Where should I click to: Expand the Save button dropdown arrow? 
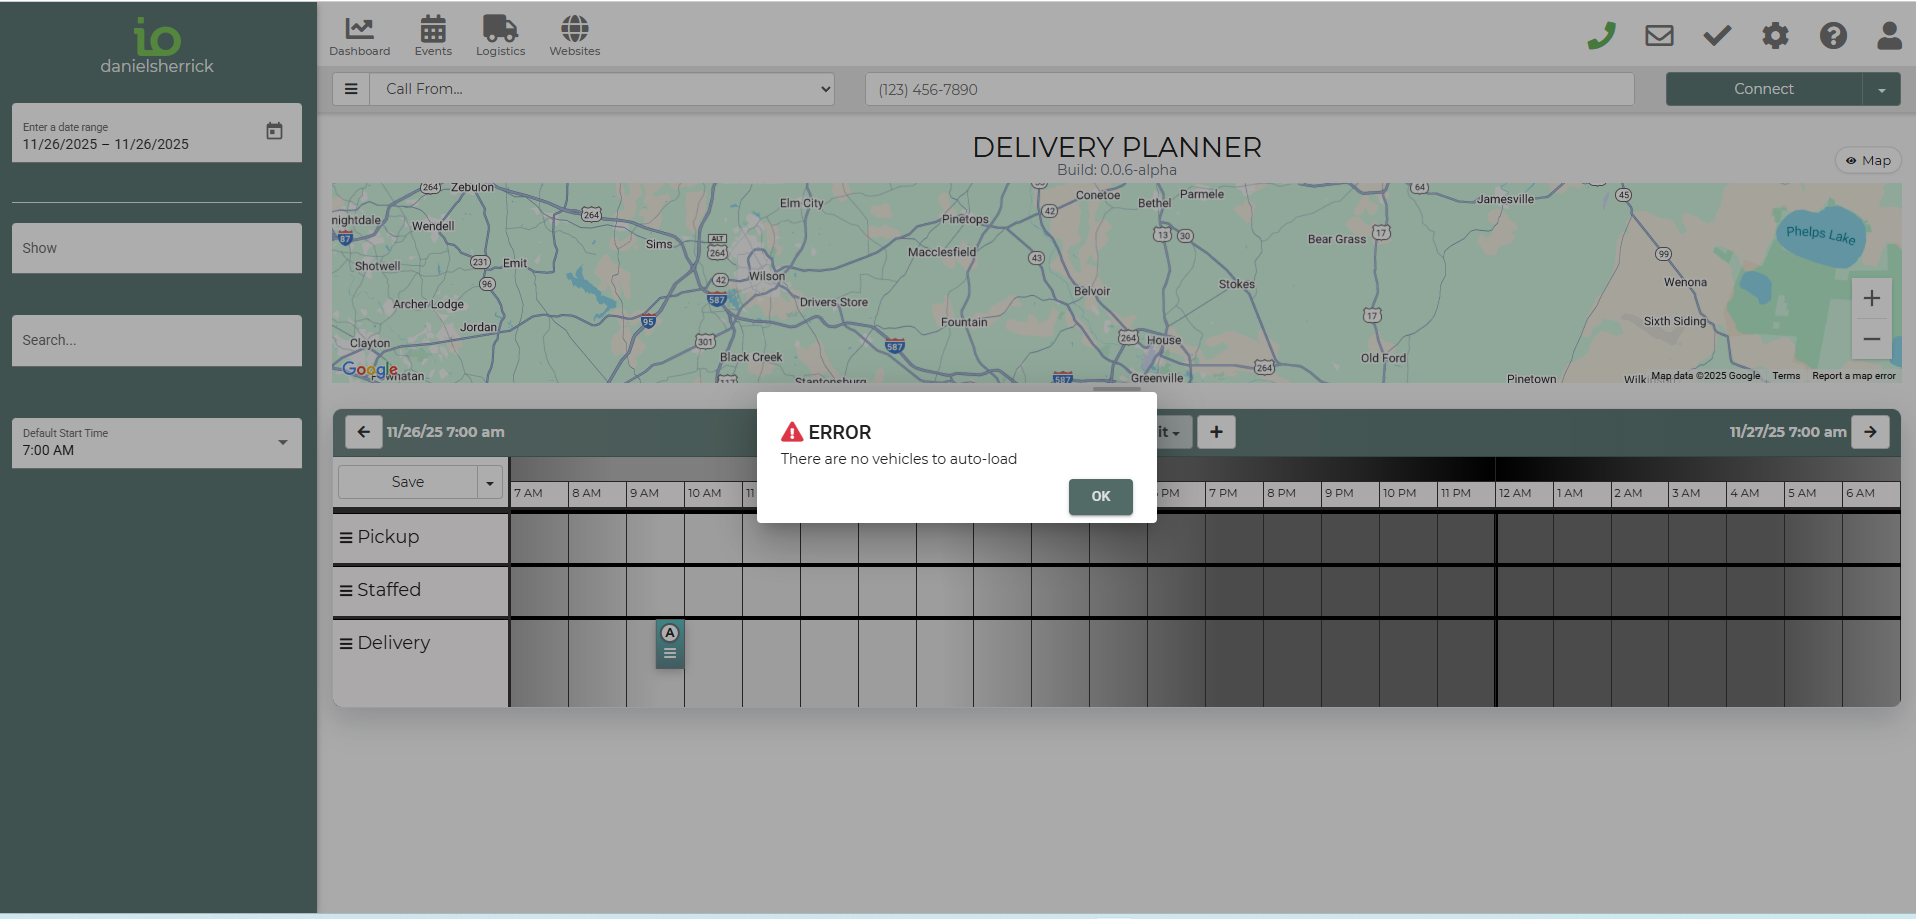point(490,483)
